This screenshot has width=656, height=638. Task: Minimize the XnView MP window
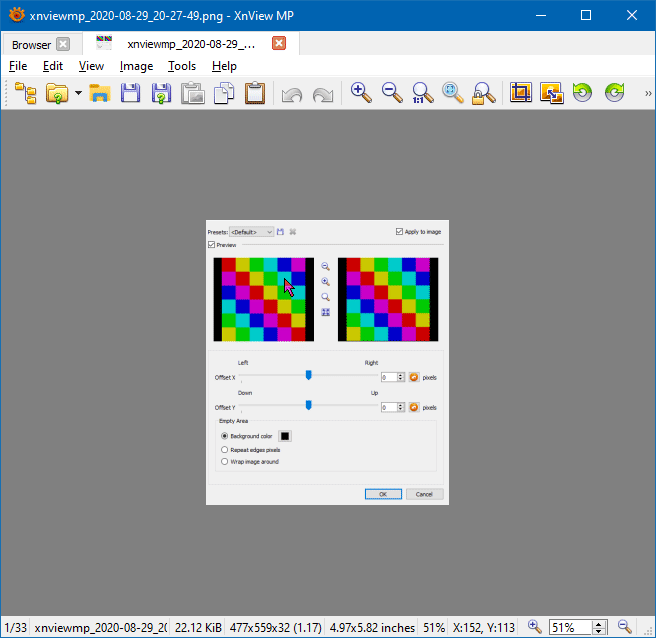click(x=541, y=15)
